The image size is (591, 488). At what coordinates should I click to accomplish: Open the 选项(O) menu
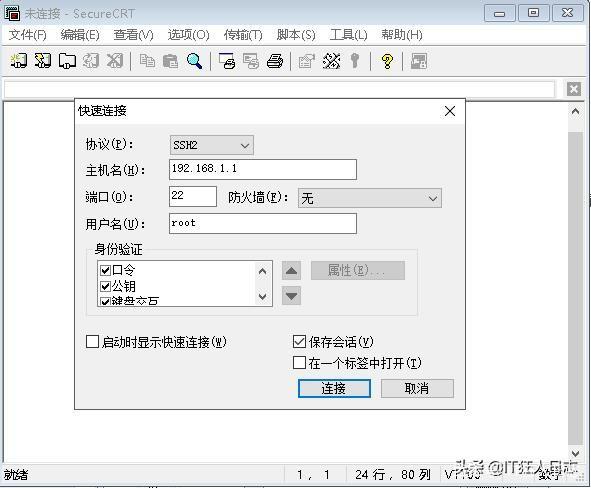click(188, 35)
